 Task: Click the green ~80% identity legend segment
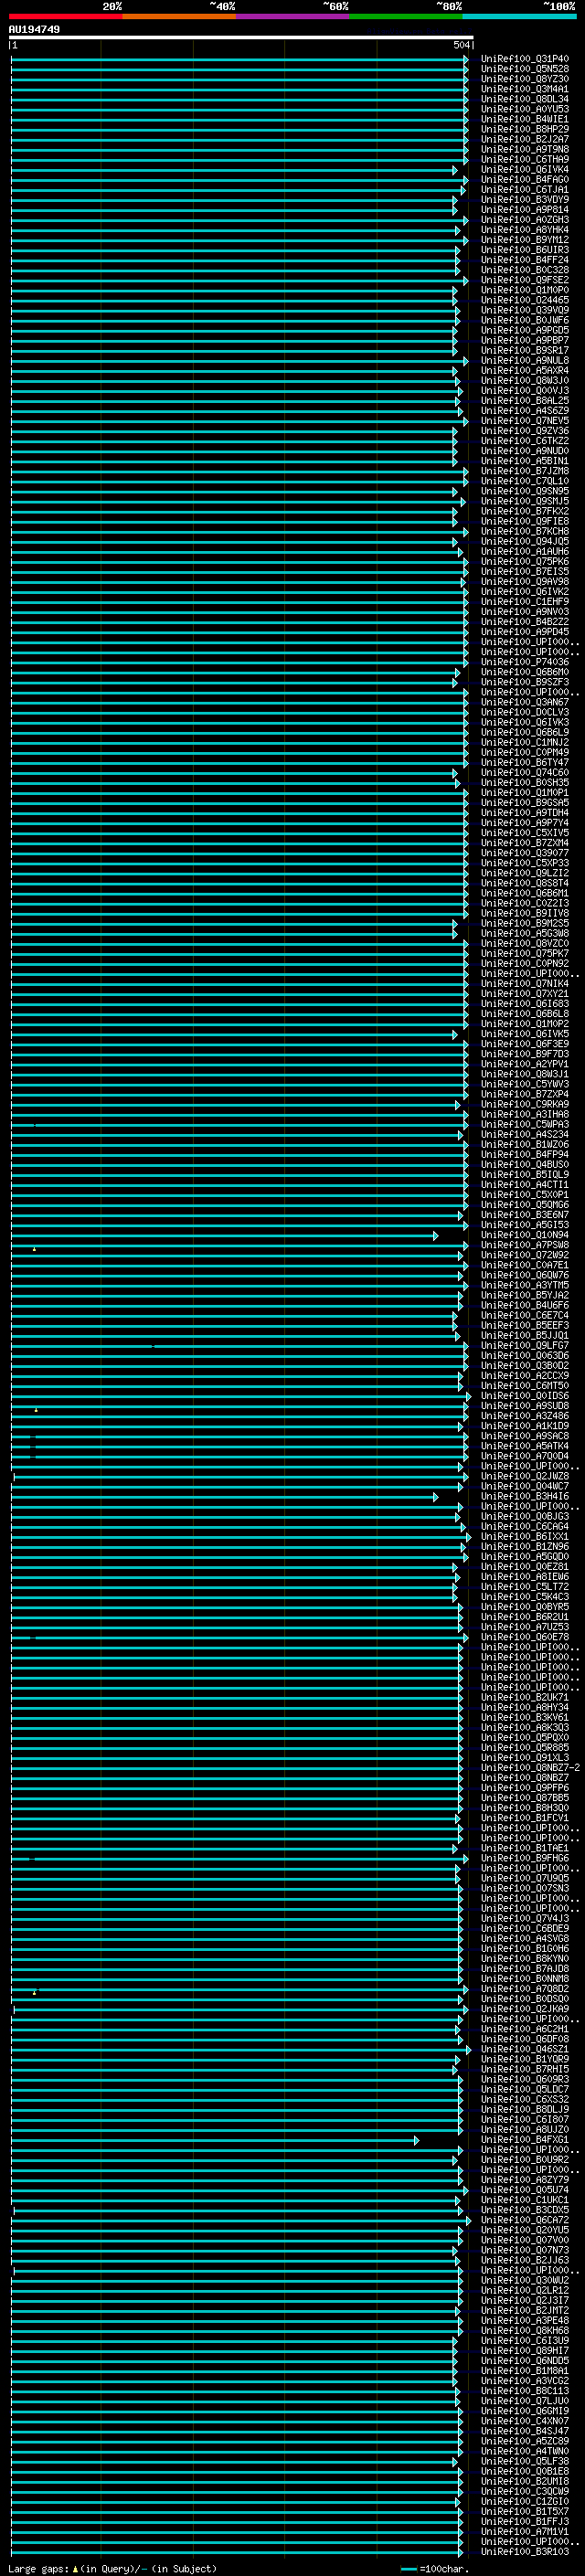405,16
